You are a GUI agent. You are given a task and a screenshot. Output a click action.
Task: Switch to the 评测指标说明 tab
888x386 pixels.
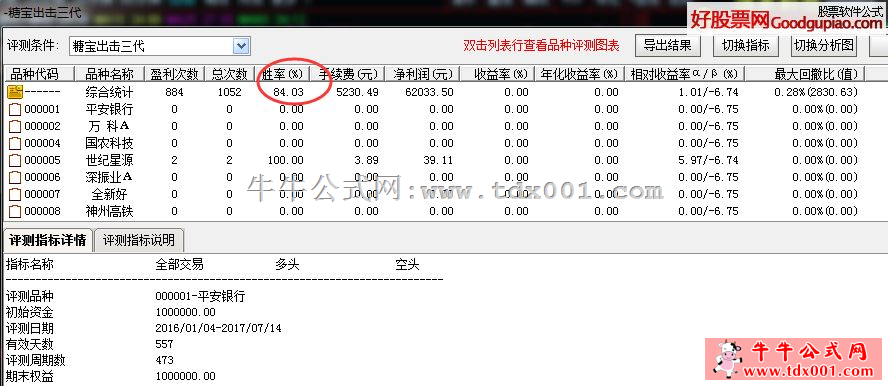click(139, 241)
